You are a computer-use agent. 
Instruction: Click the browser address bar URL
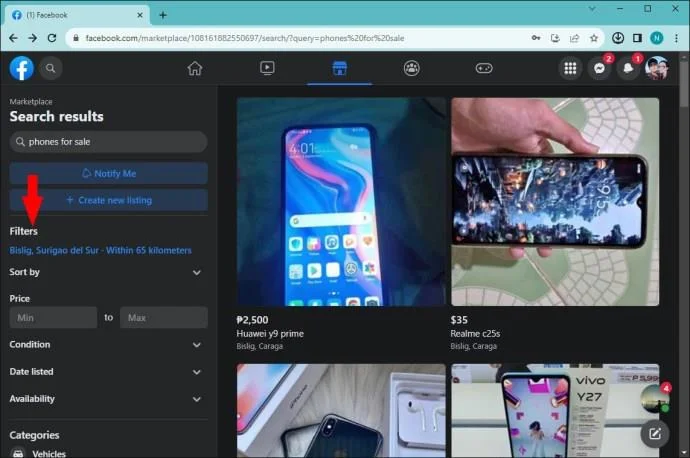[x=245, y=38]
